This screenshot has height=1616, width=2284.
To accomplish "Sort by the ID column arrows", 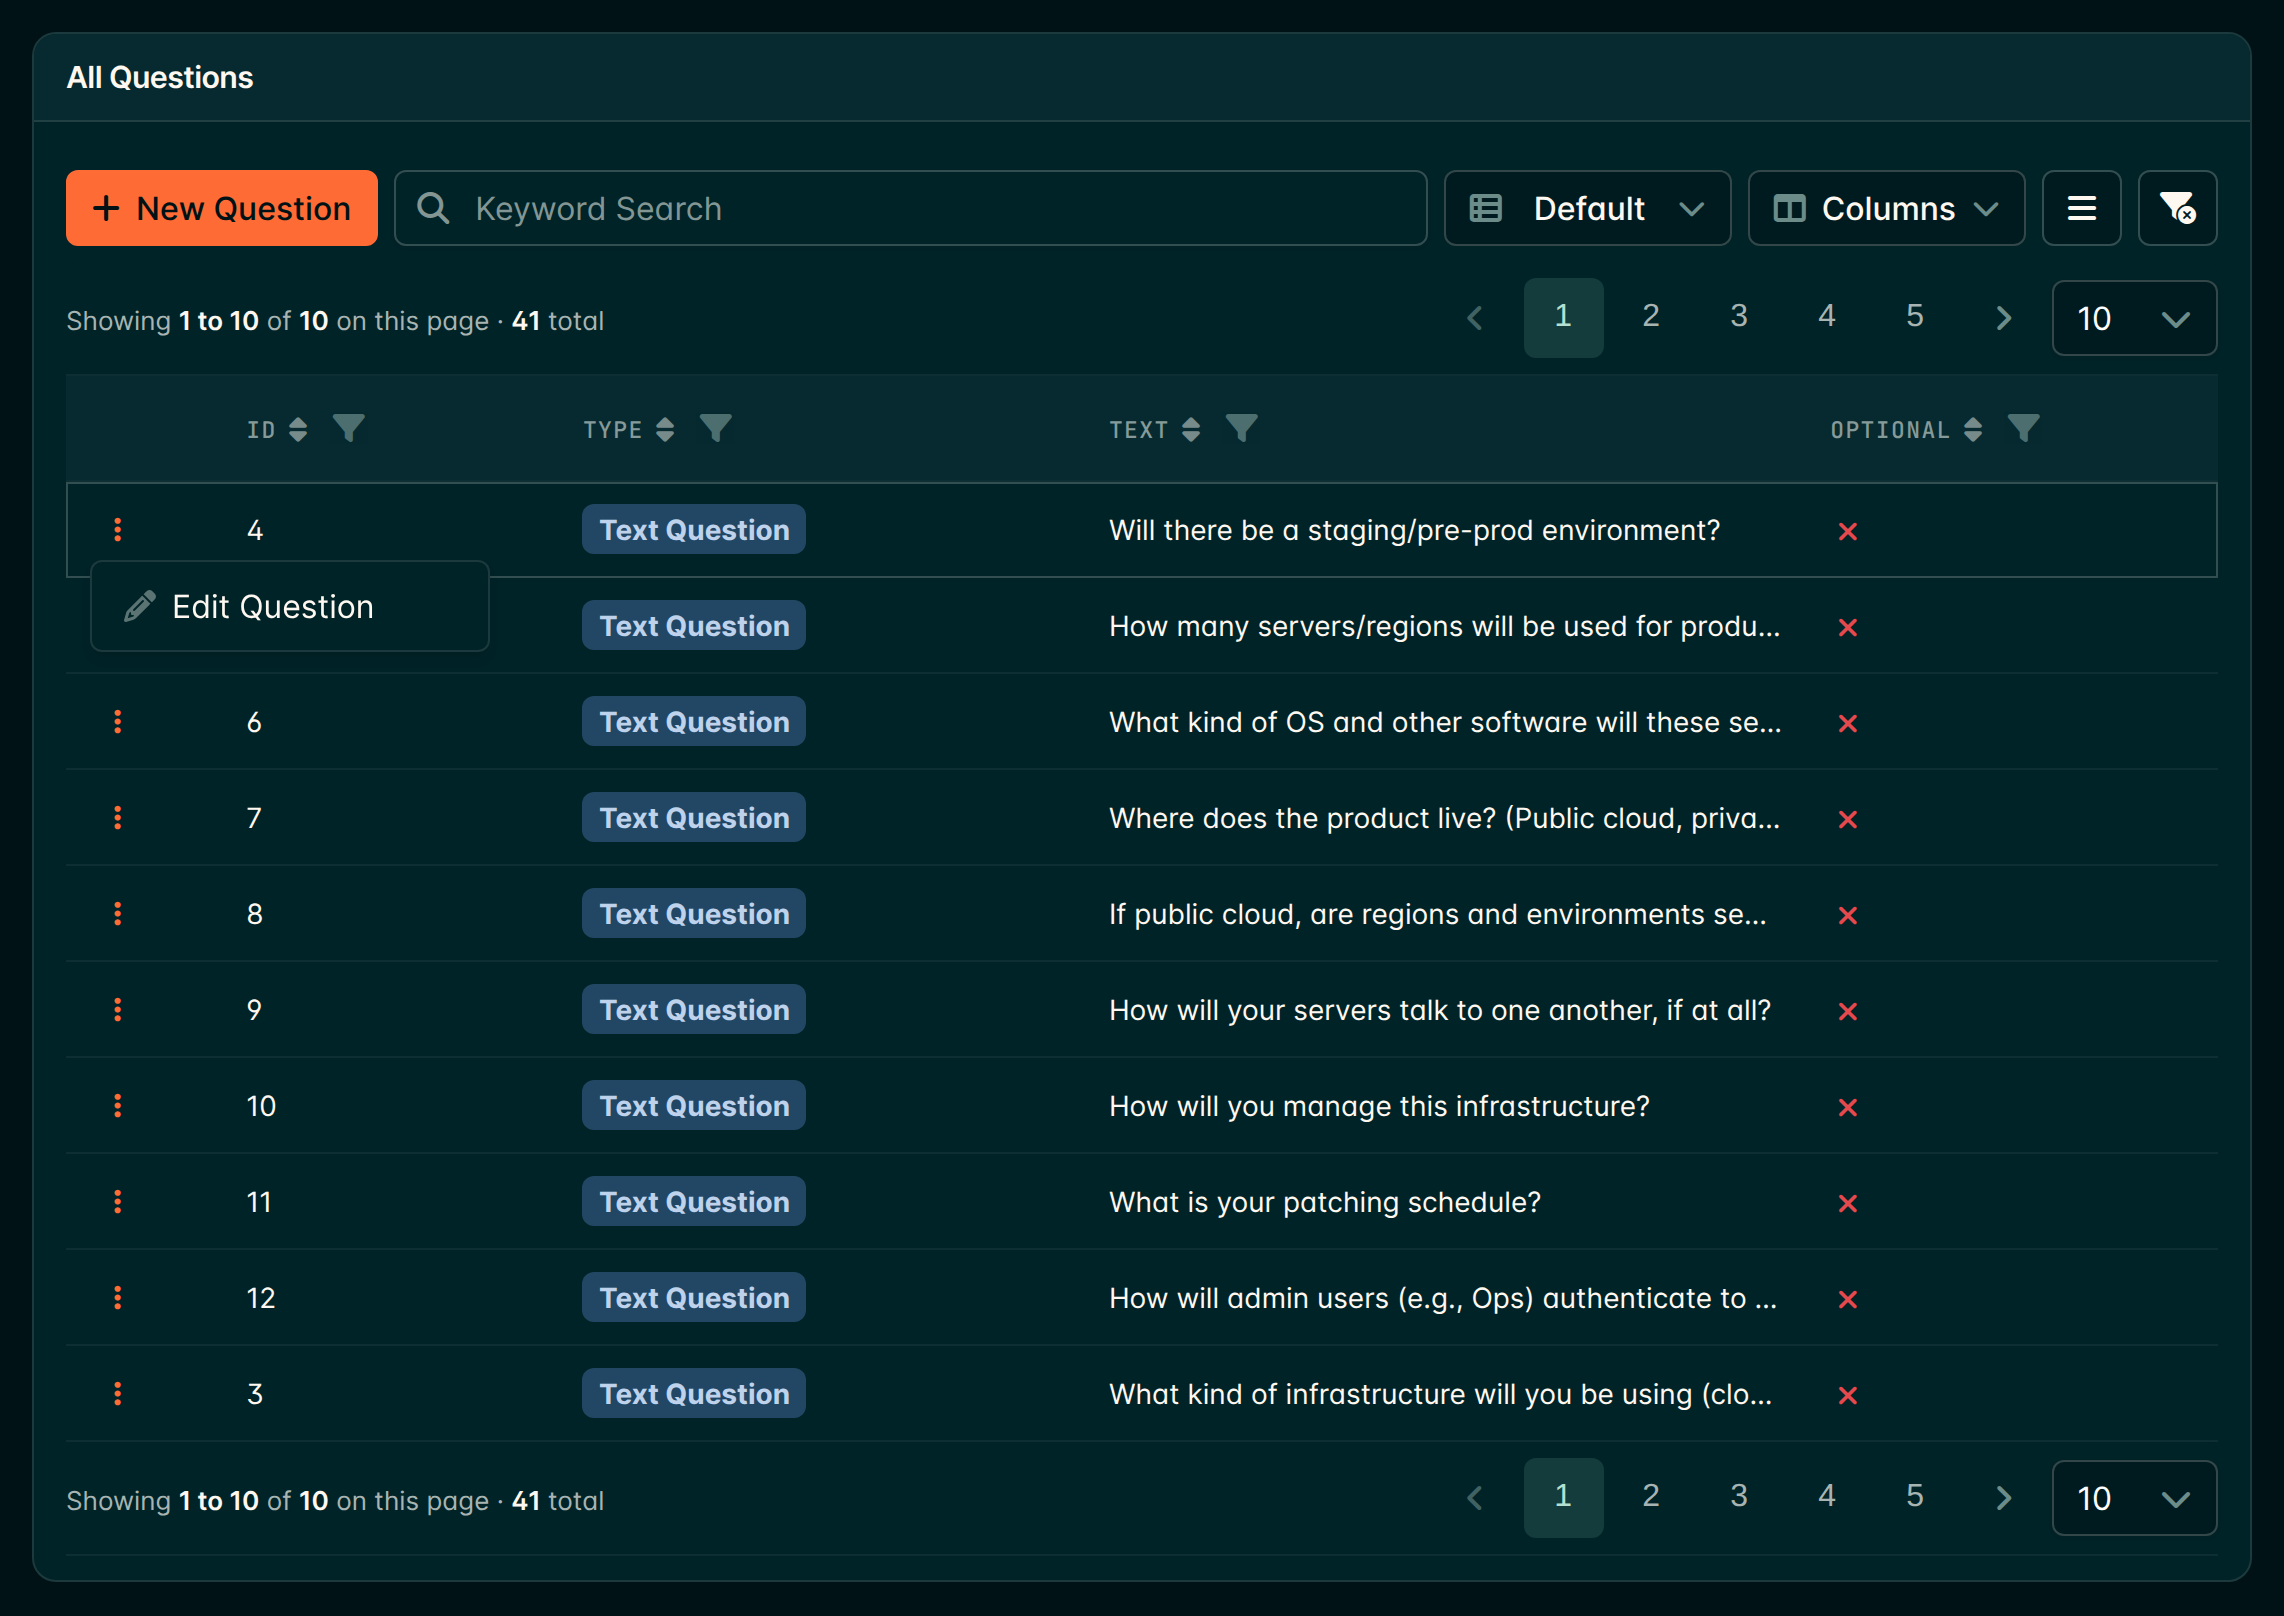I will (298, 429).
